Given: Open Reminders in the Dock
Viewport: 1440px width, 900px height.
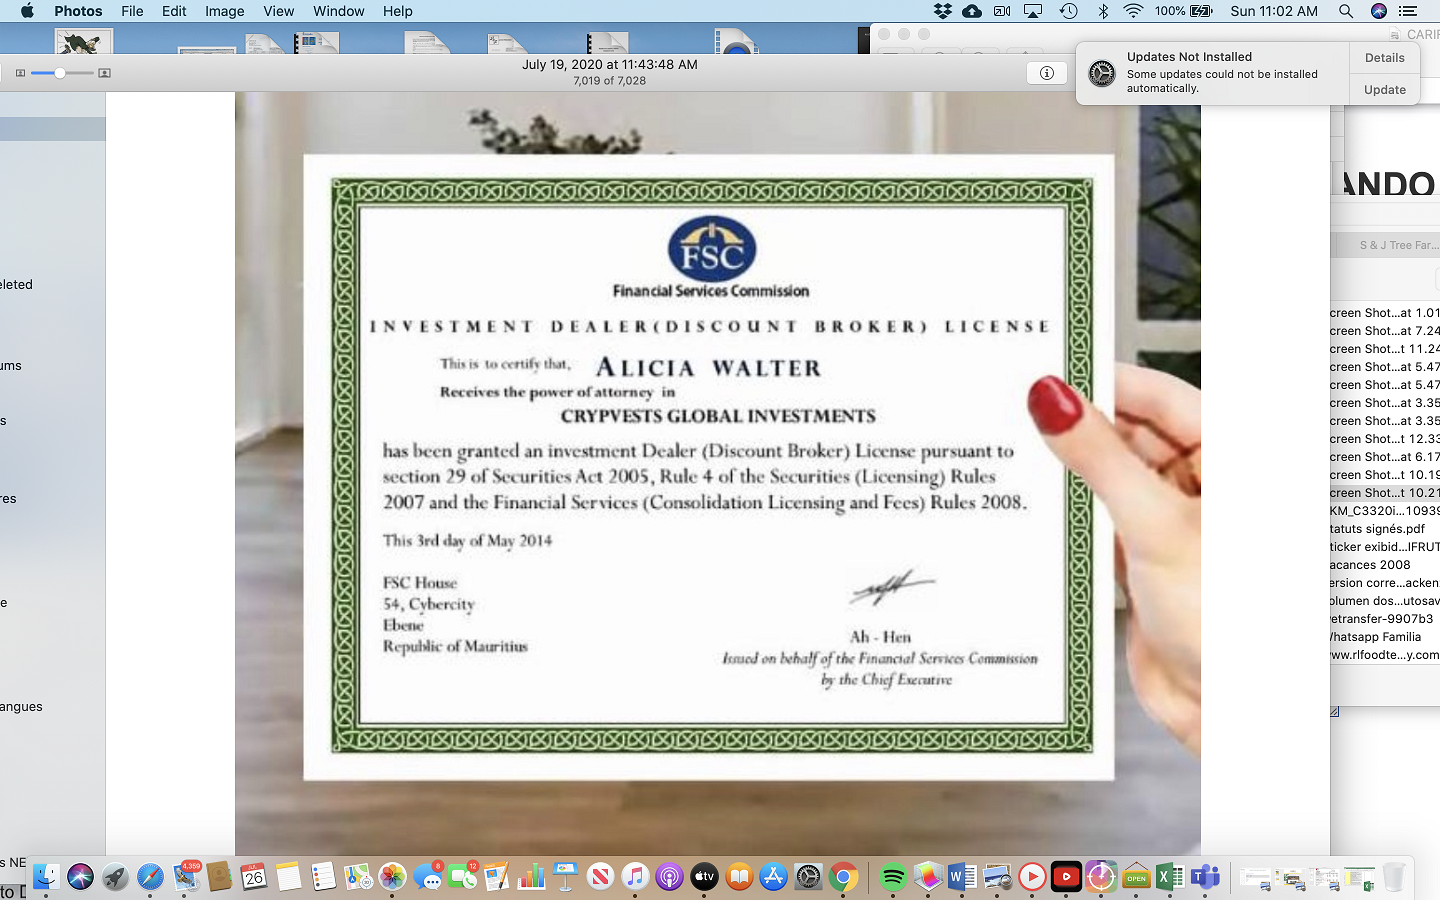Looking at the screenshot, I should (322, 877).
